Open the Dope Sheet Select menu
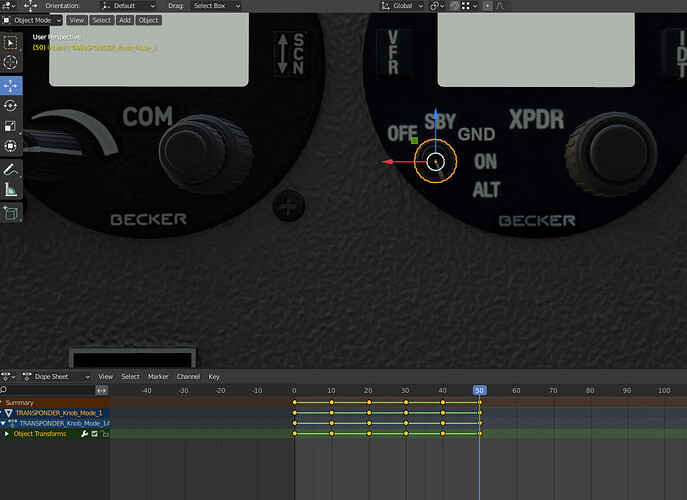This screenshot has height=500, width=687. tap(131, 376)
